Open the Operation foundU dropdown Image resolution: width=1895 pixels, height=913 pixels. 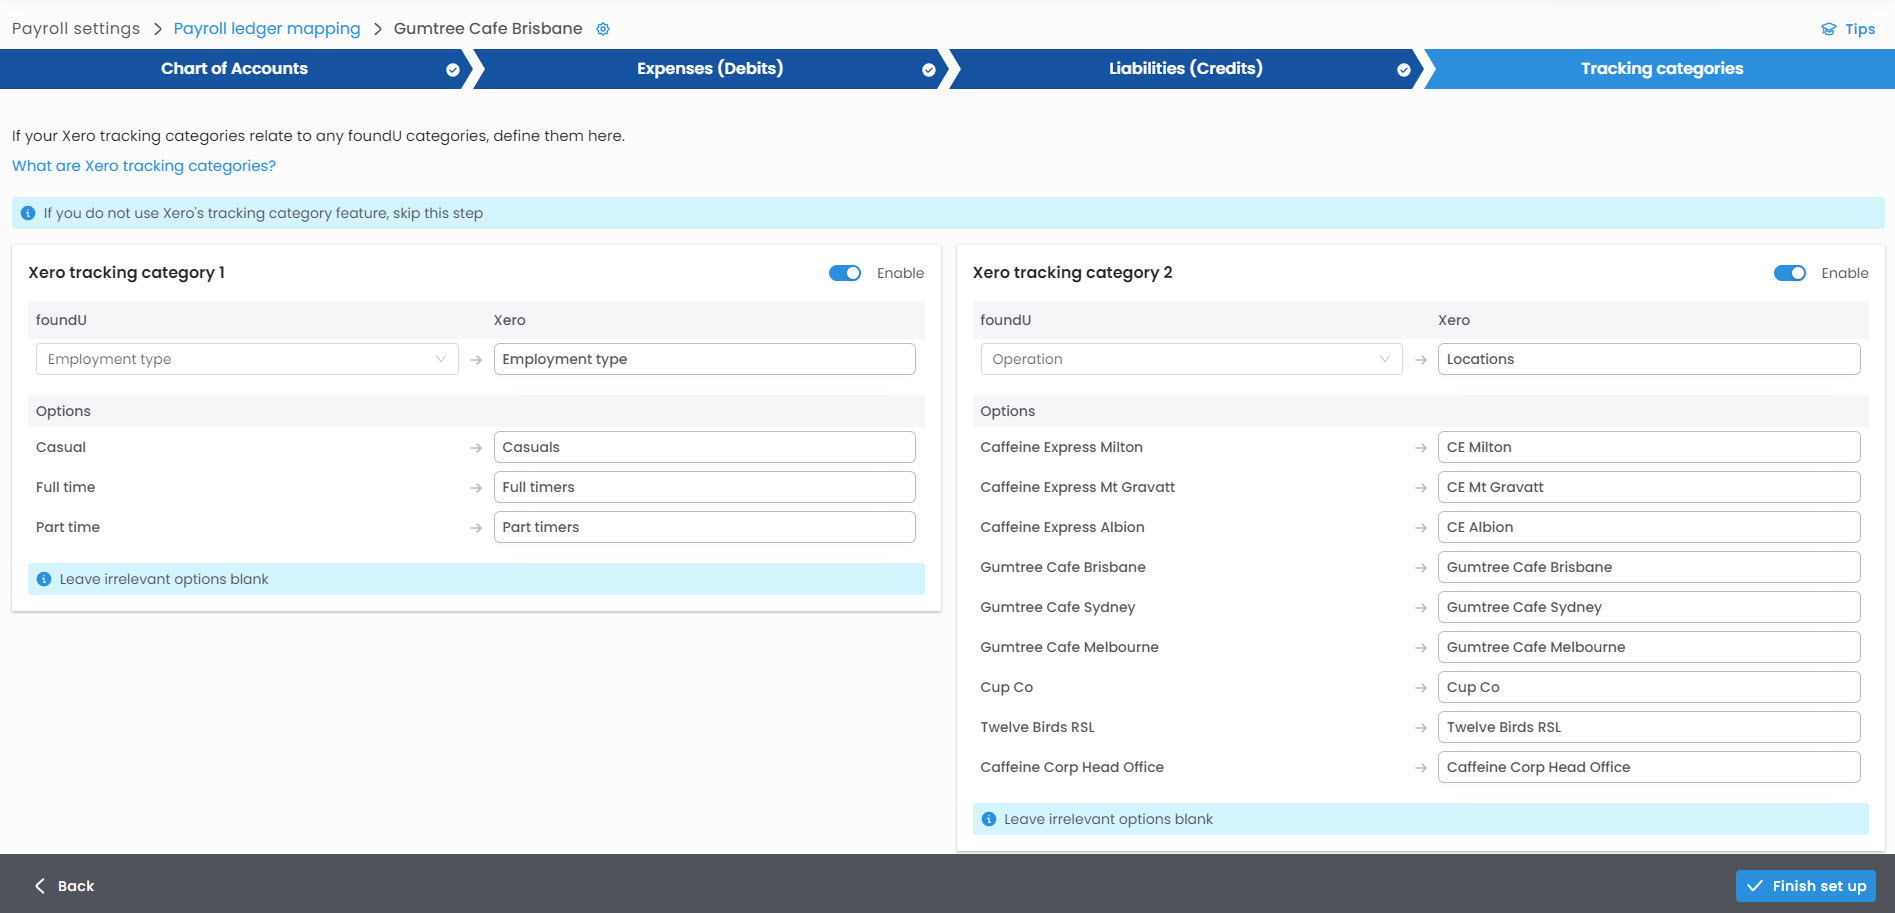coord(1190,359)
